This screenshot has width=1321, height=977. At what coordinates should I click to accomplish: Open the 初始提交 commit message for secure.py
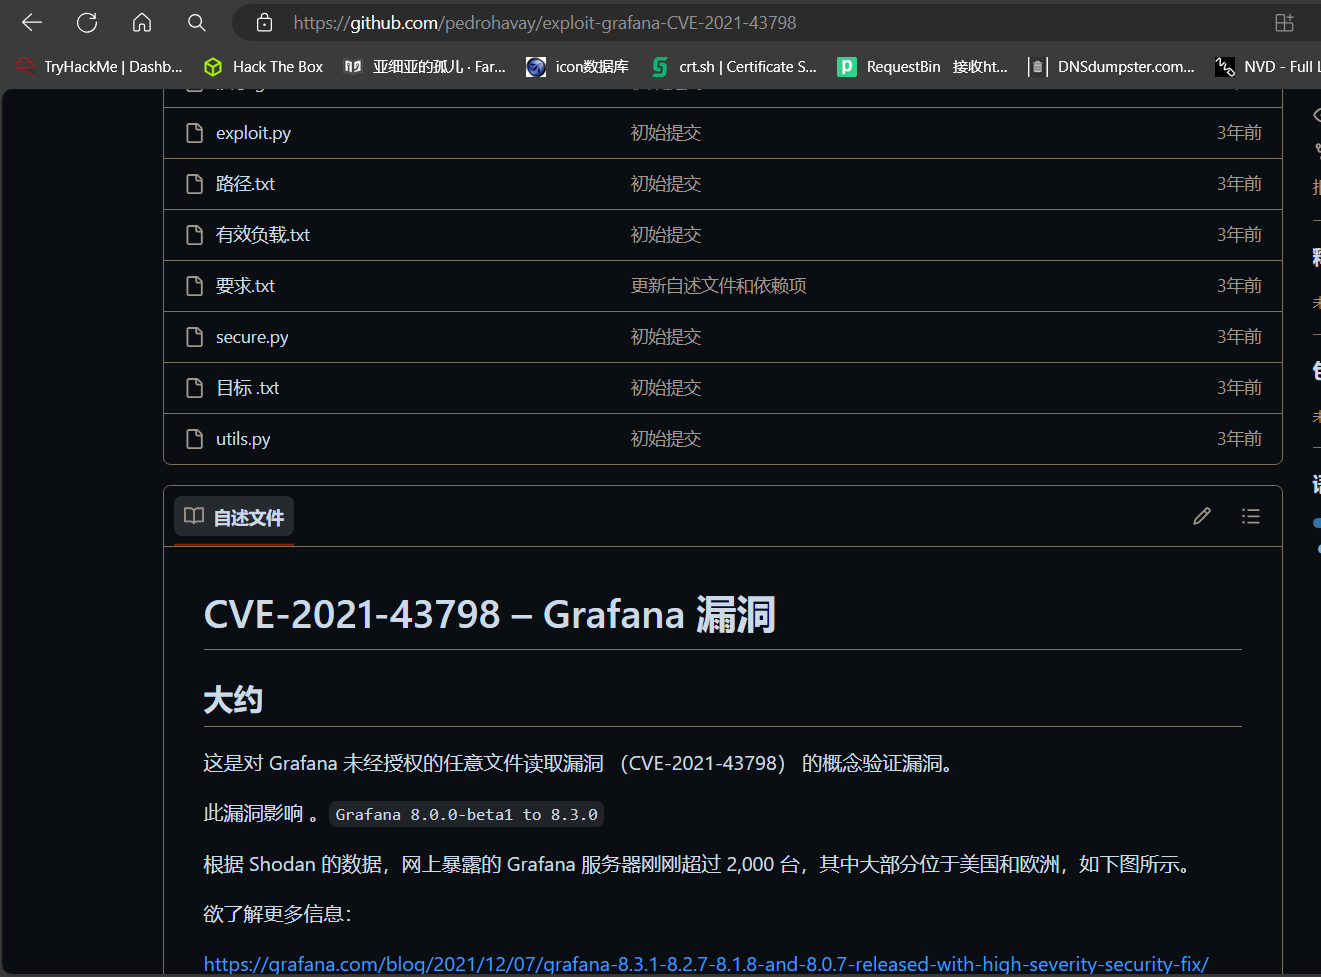[x=666, y=337]
